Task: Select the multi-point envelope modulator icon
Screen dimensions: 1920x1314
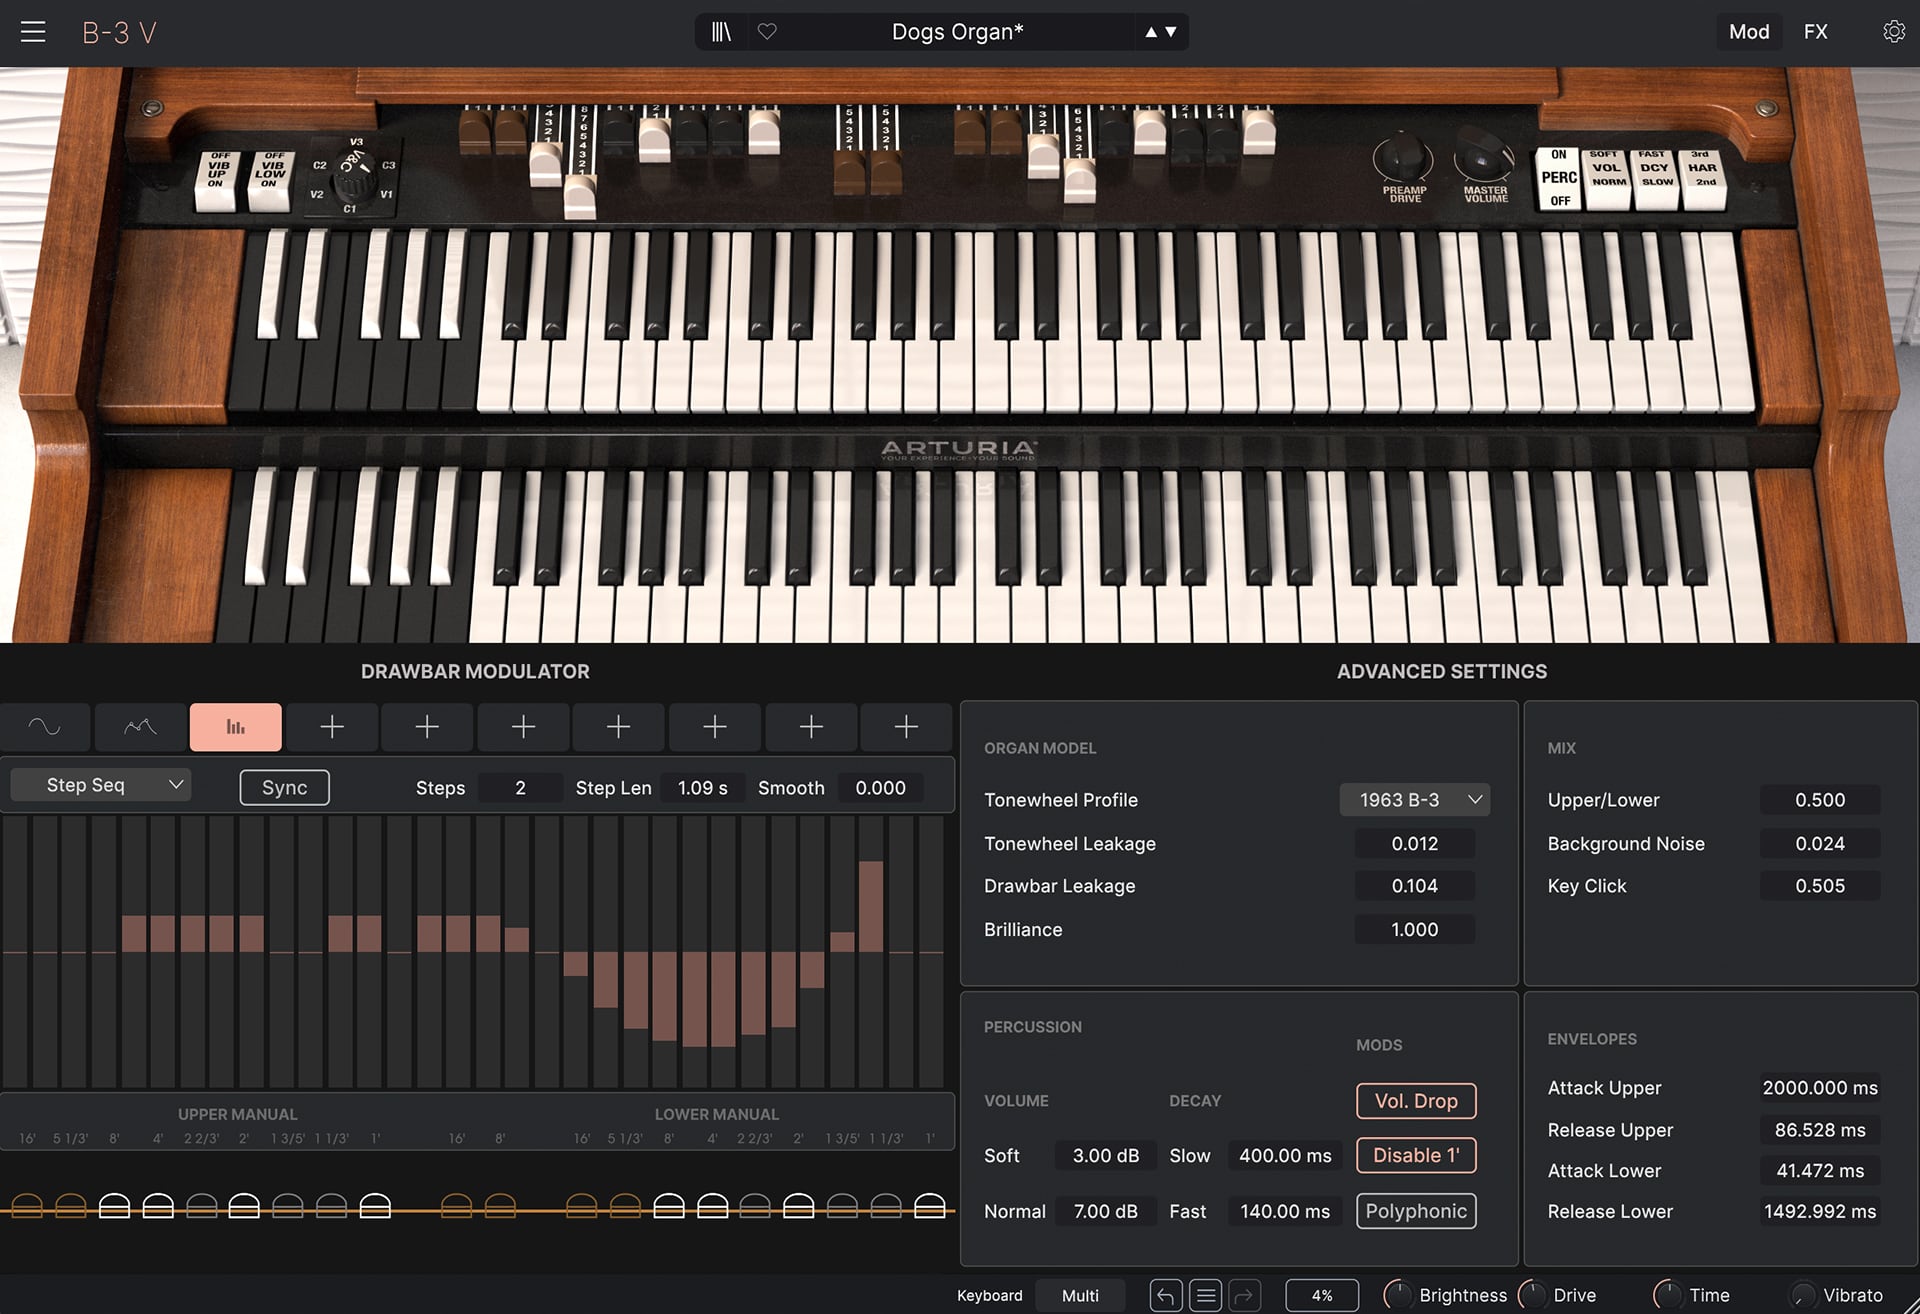Action: 140,727
